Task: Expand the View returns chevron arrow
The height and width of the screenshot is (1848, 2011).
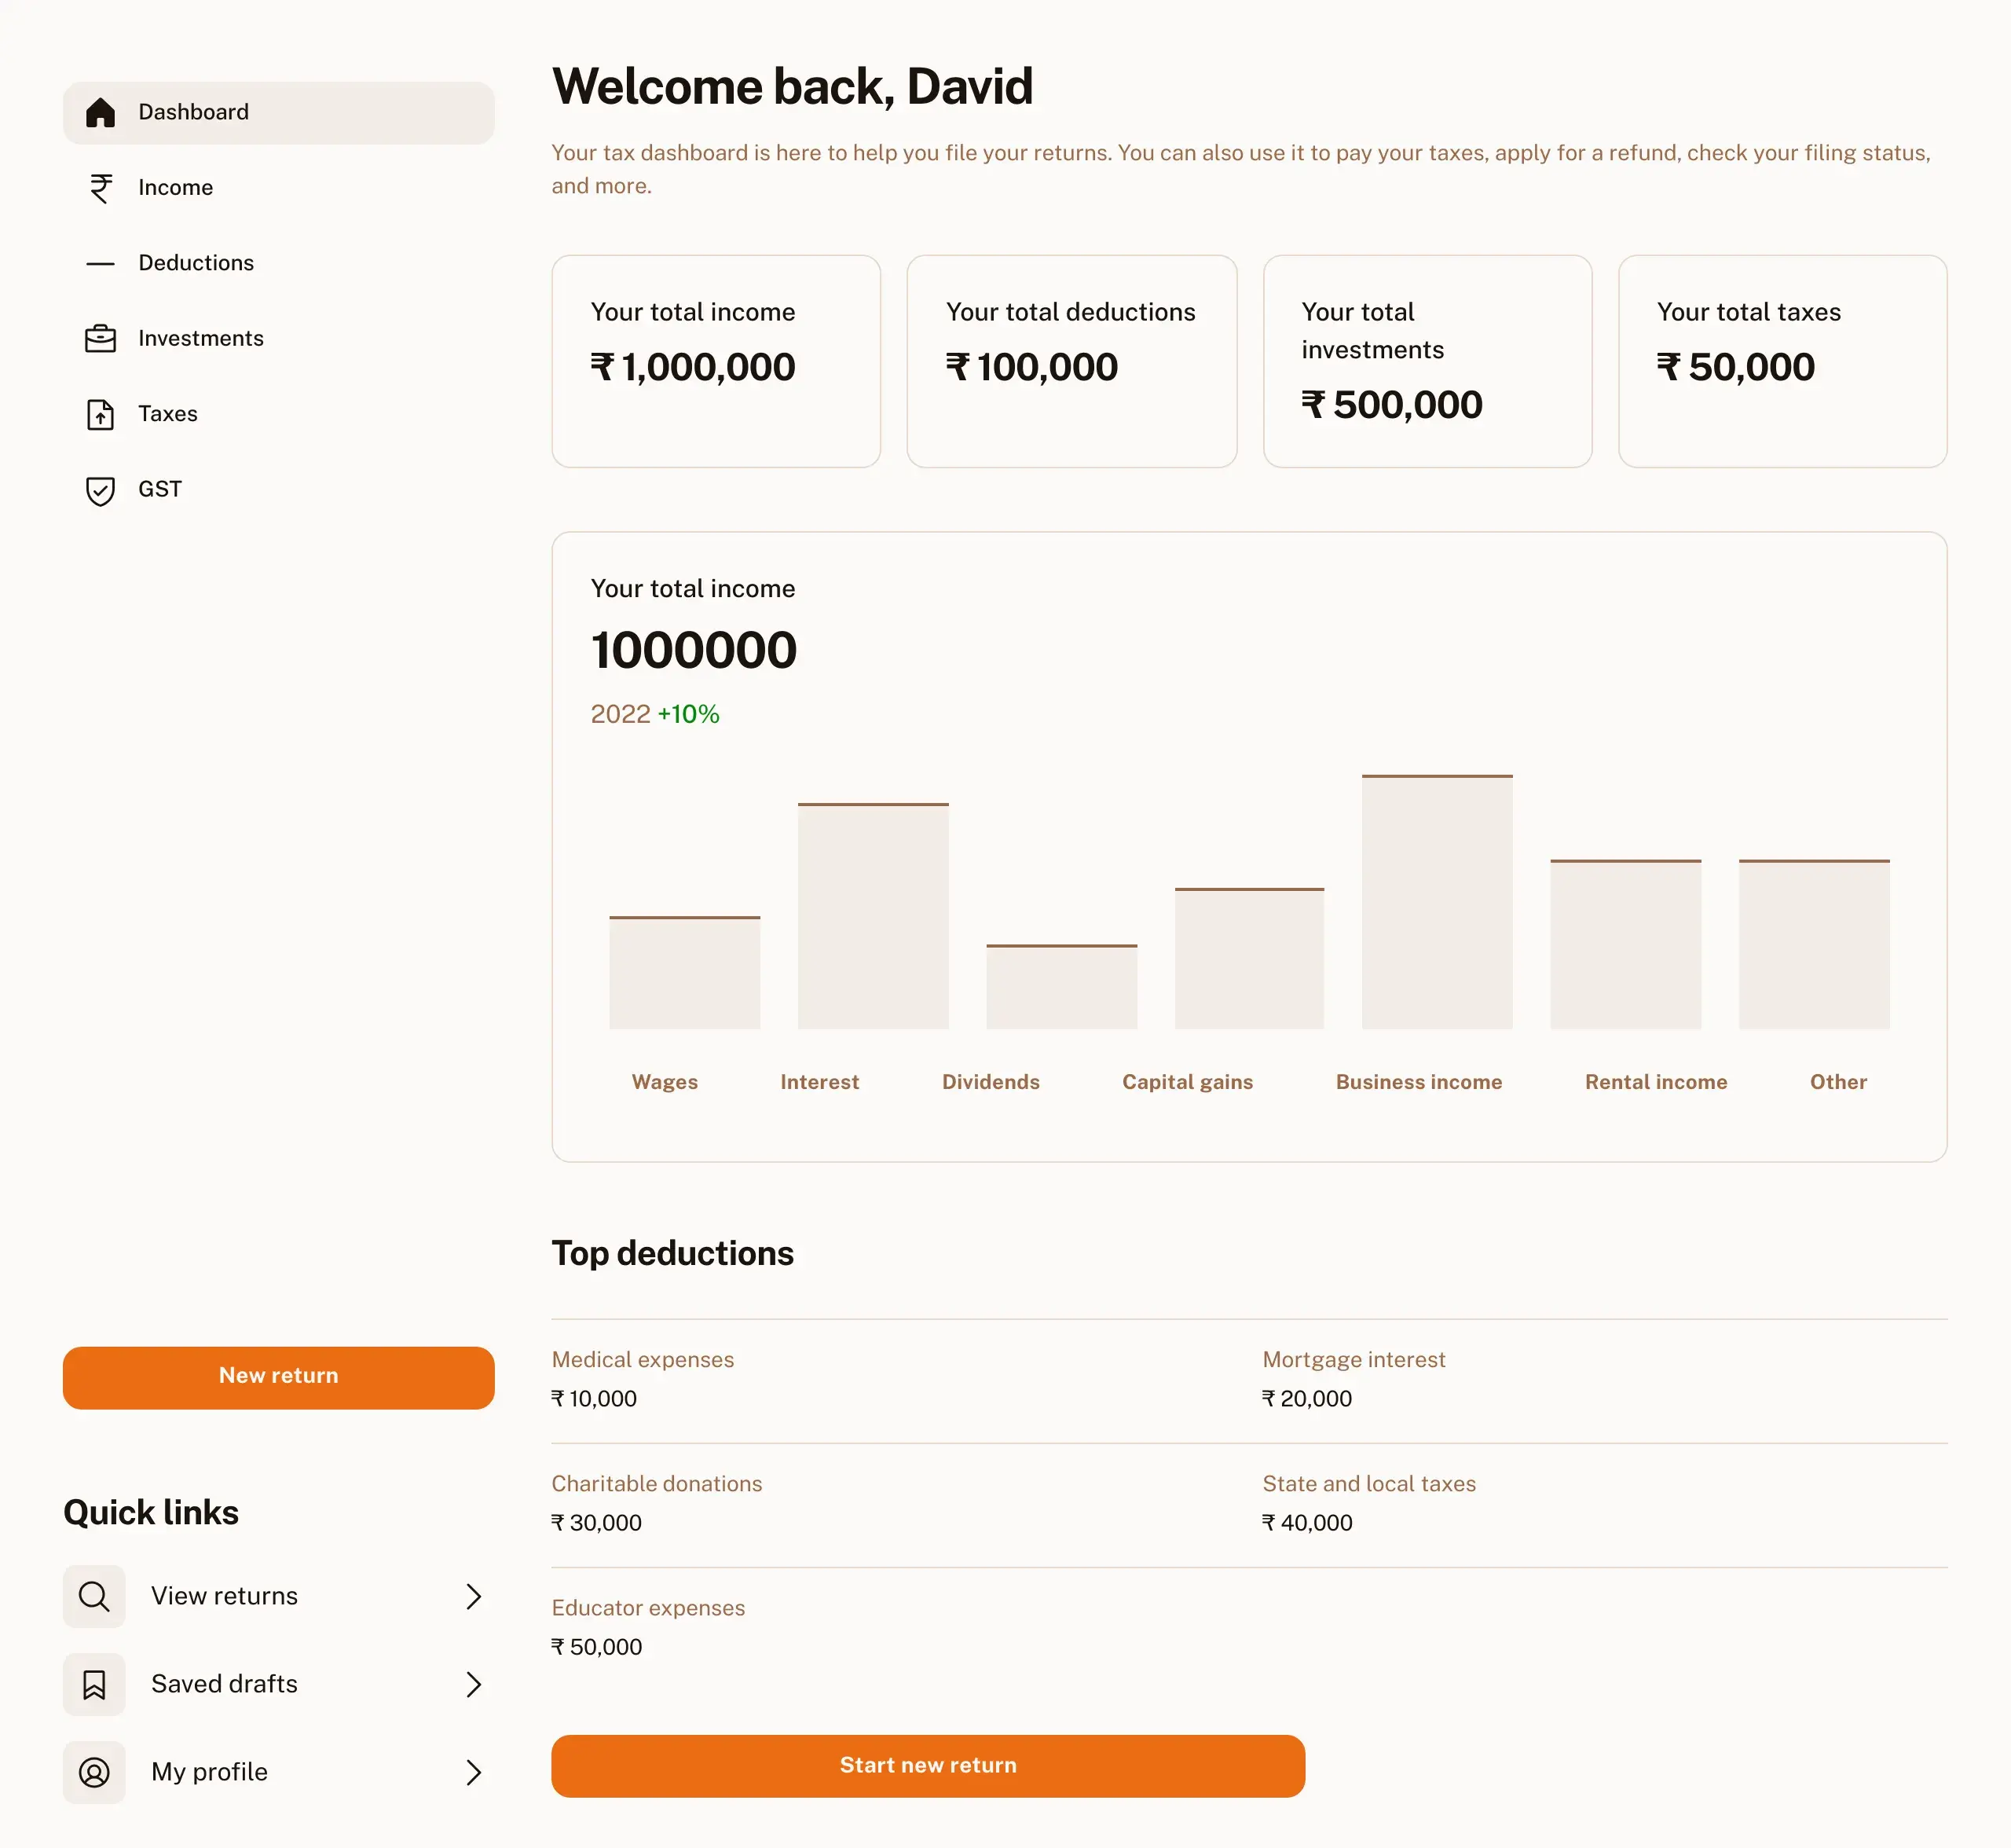Action: coord(474,1596)
